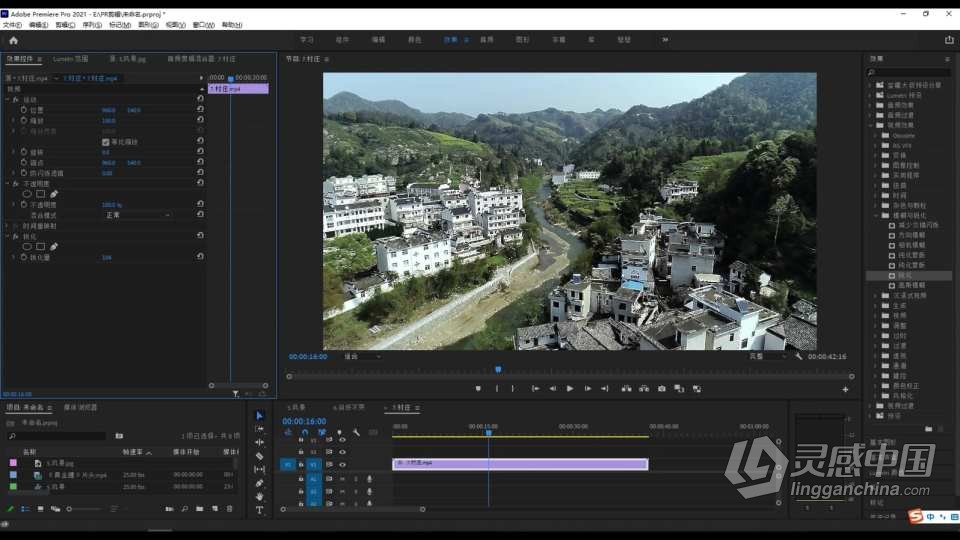
Task: Click the Delete trash icon in Project panel
Action: click(x=230, y=509)
